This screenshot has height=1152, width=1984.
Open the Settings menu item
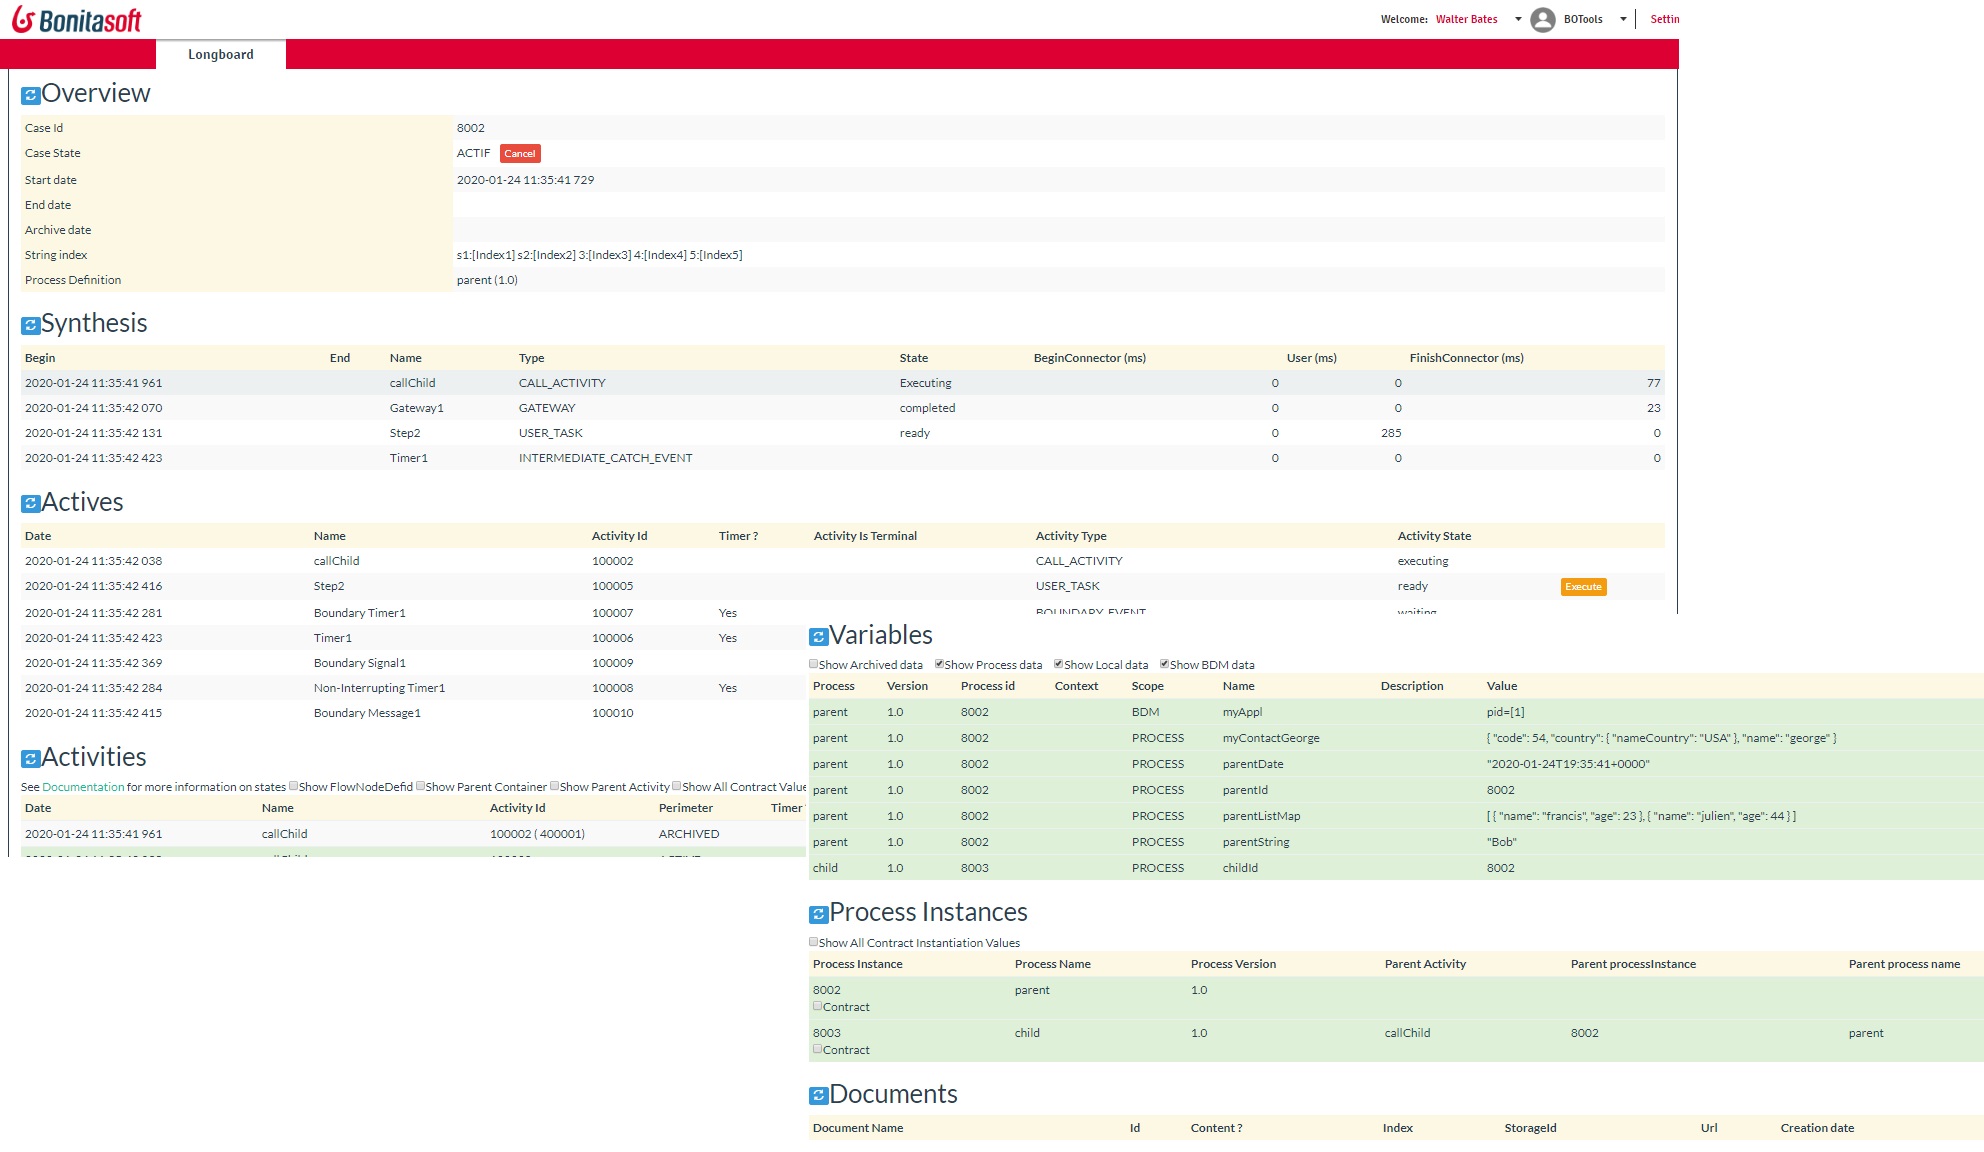pyautogui.click(x=1664, y=19)
